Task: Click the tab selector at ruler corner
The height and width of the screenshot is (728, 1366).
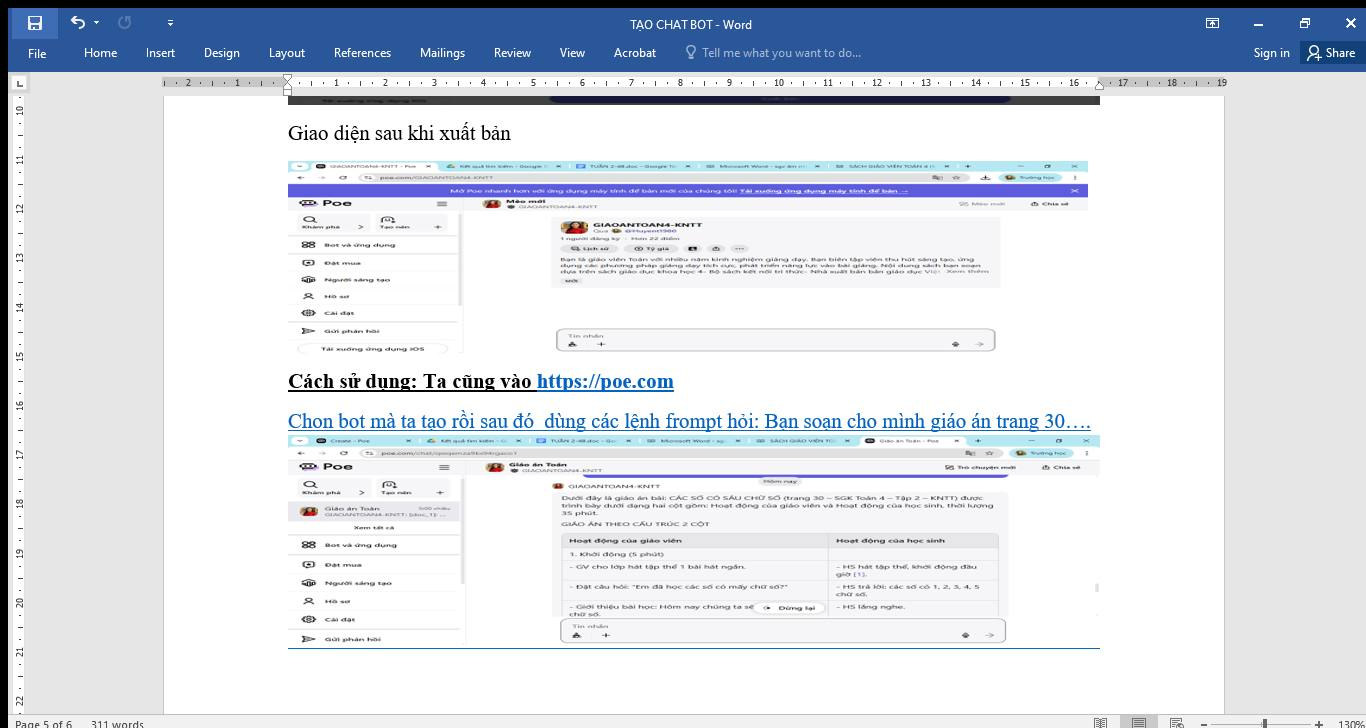Action: 19,84
